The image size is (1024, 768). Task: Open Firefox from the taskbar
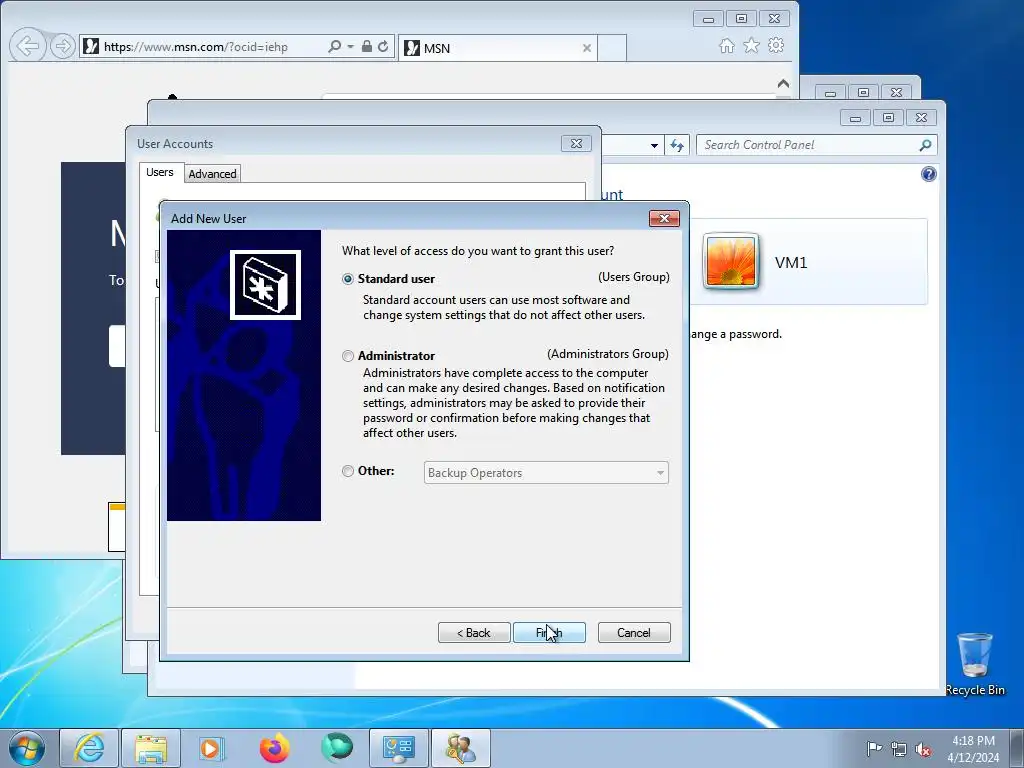pos(274,748)
